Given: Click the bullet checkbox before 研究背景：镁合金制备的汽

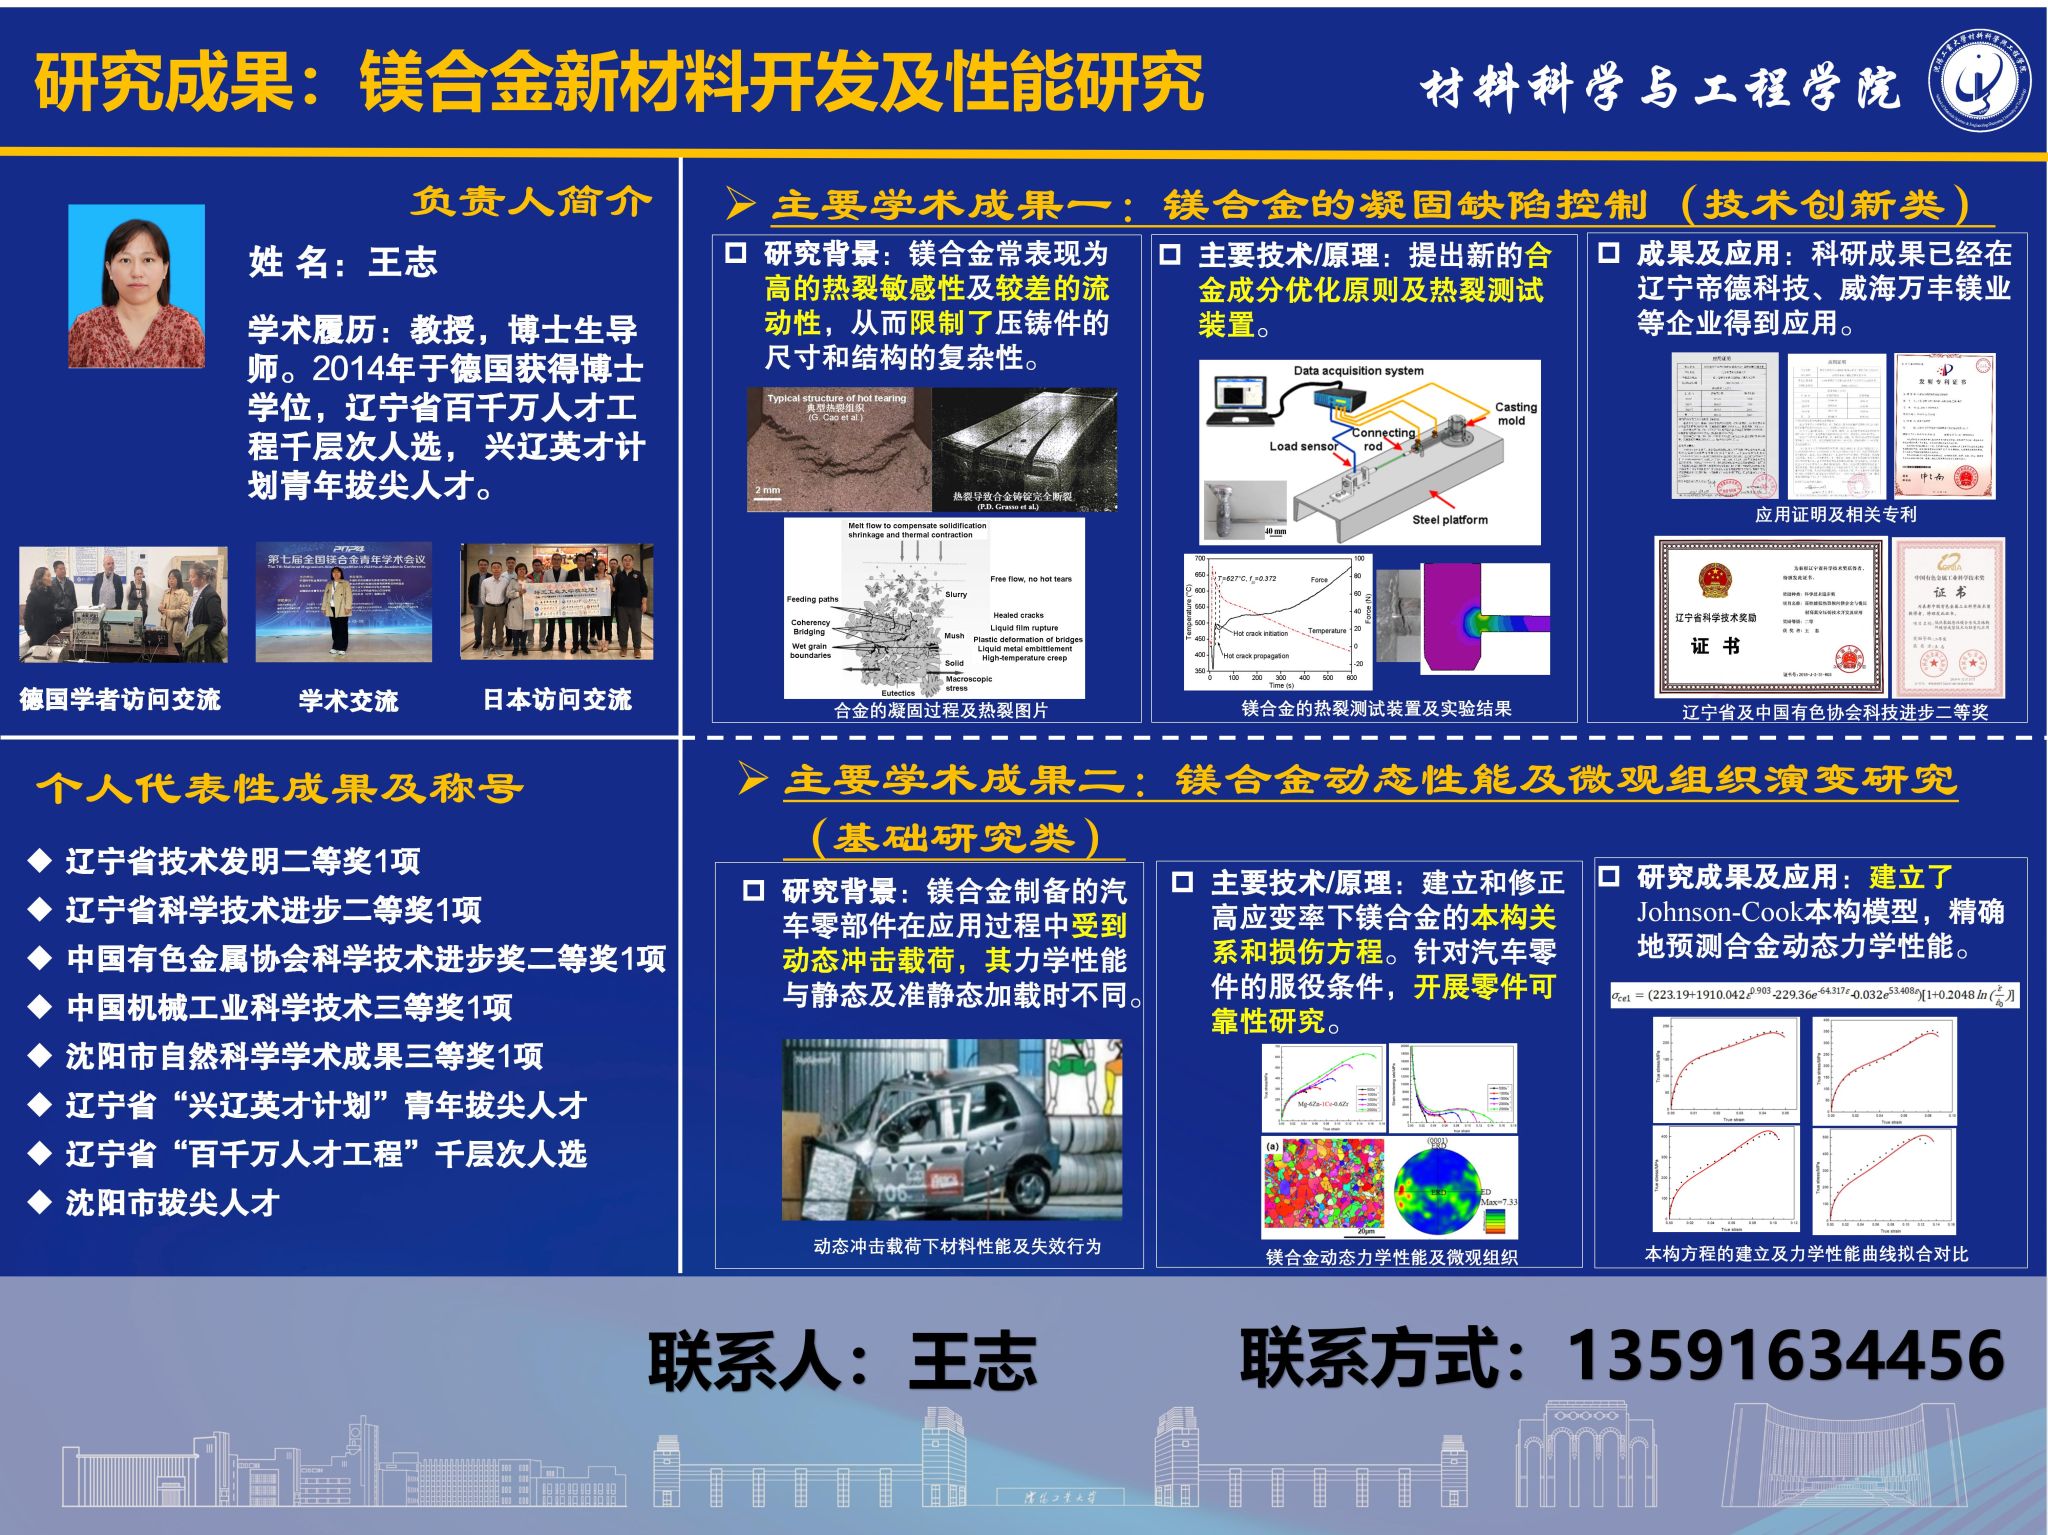Looking at the screenshot, I should pyautogui.click(x=754, y=890).
